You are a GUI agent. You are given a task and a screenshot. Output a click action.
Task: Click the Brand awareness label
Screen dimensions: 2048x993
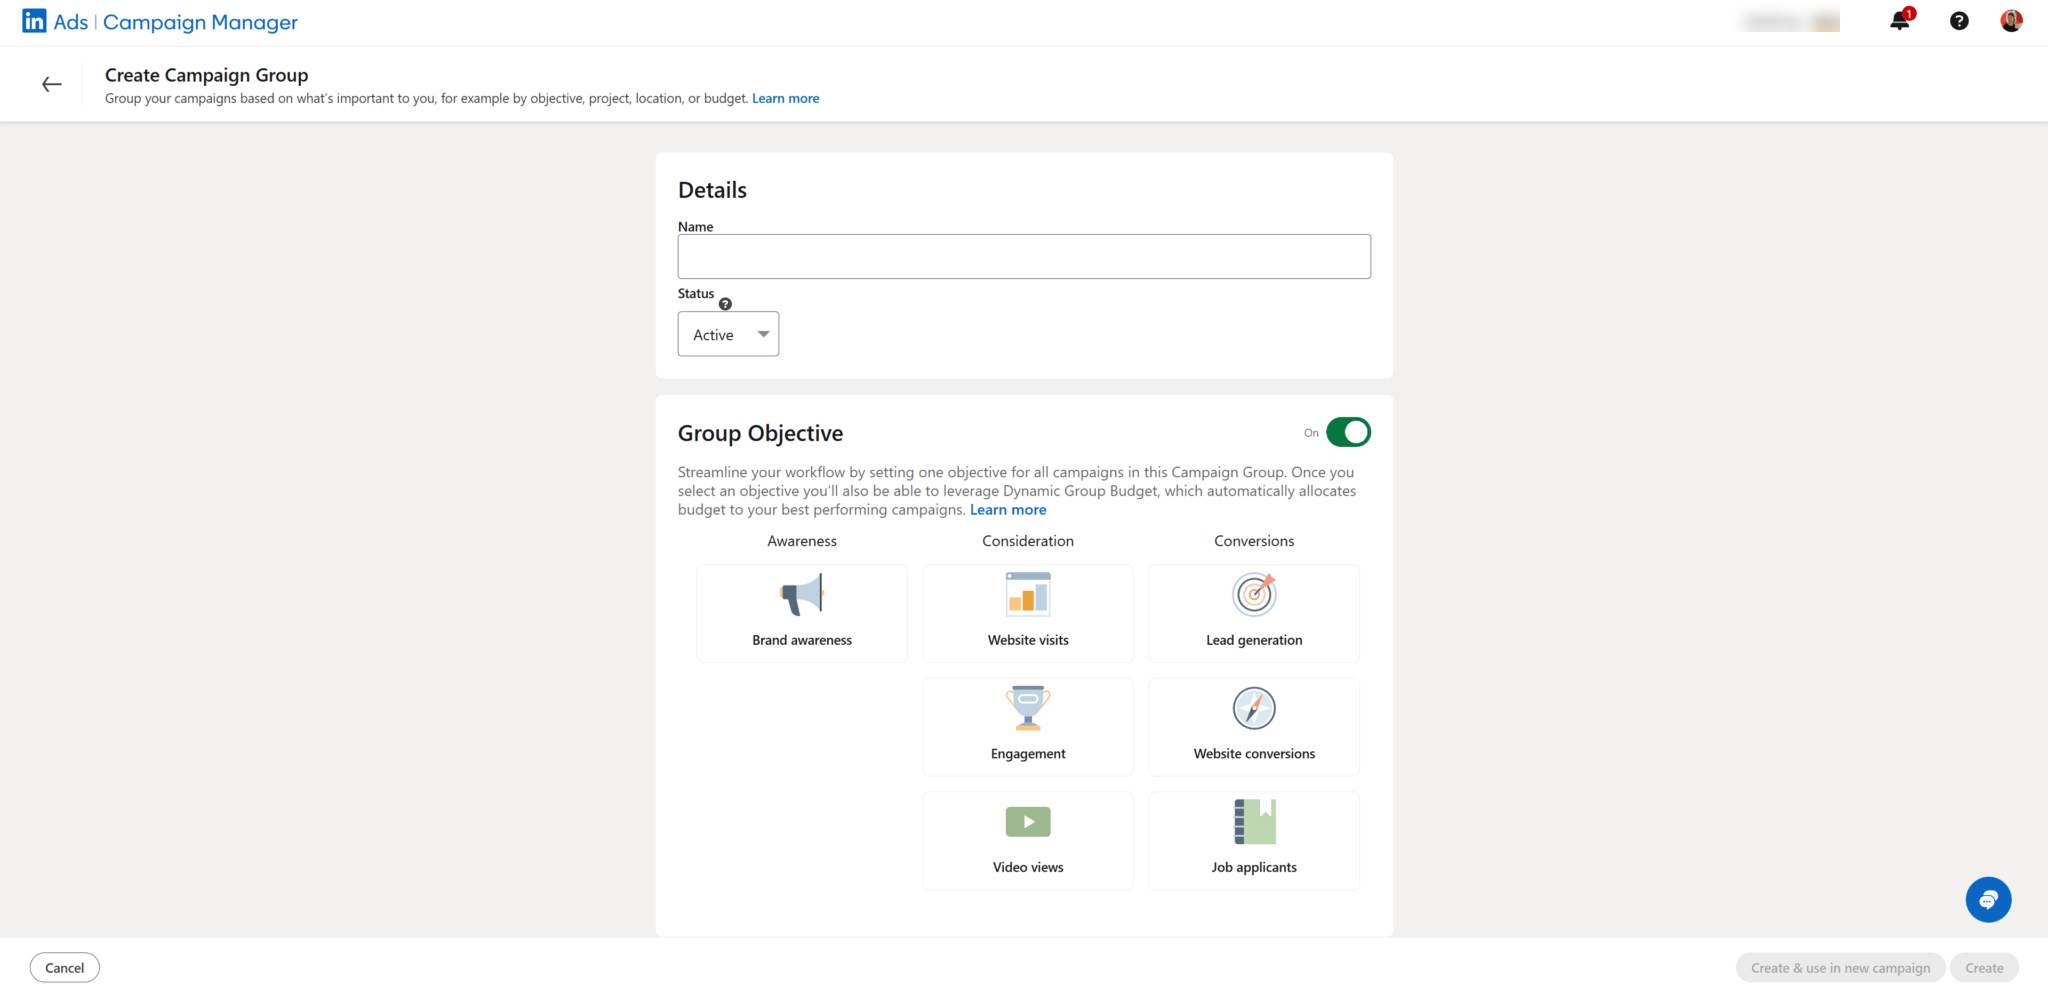click(x=802, y=640)
